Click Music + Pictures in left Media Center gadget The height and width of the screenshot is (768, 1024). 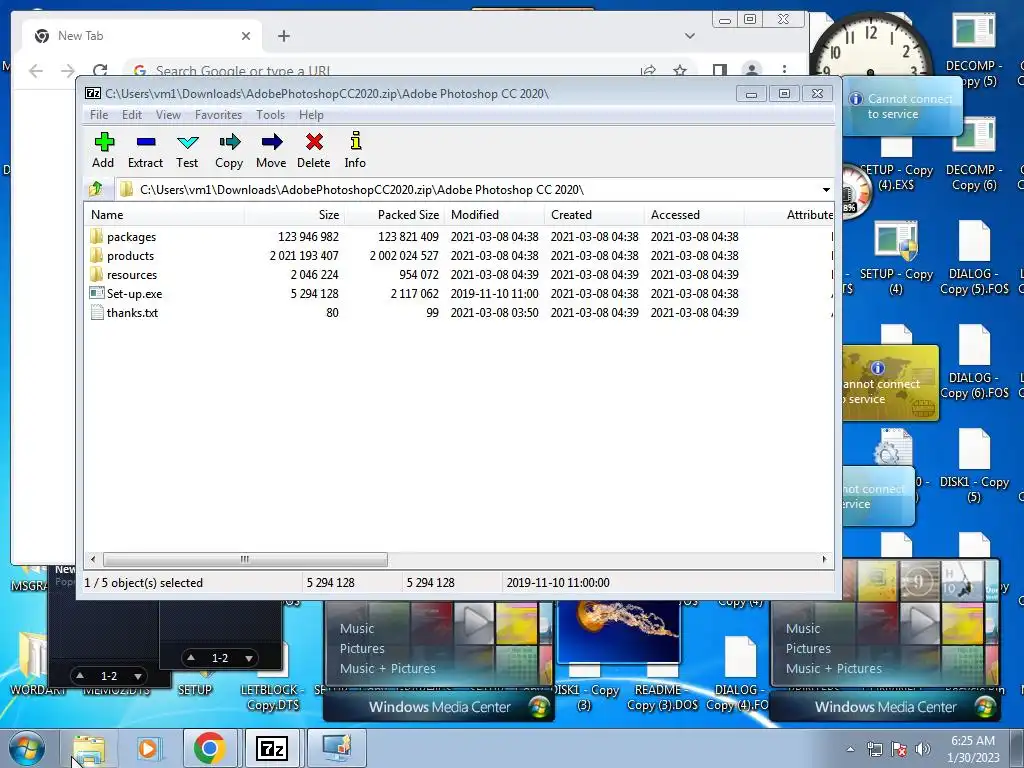(x=387, y=669)
